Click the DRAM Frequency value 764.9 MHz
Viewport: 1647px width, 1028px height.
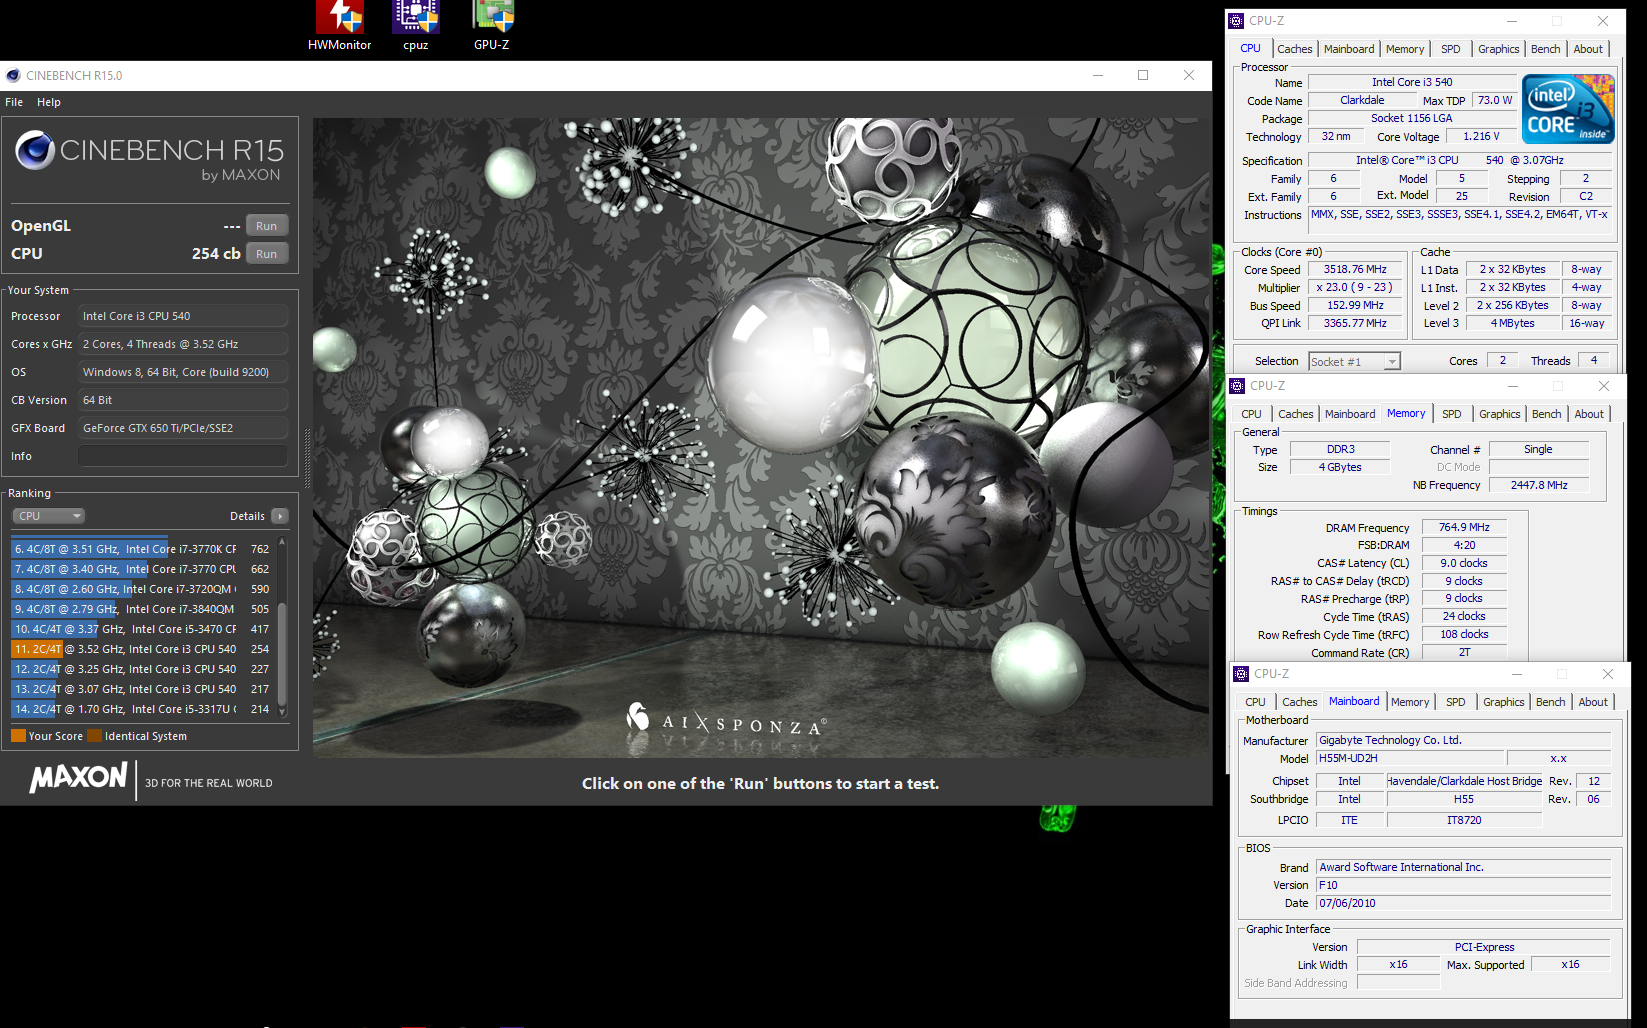(1464, 528)
